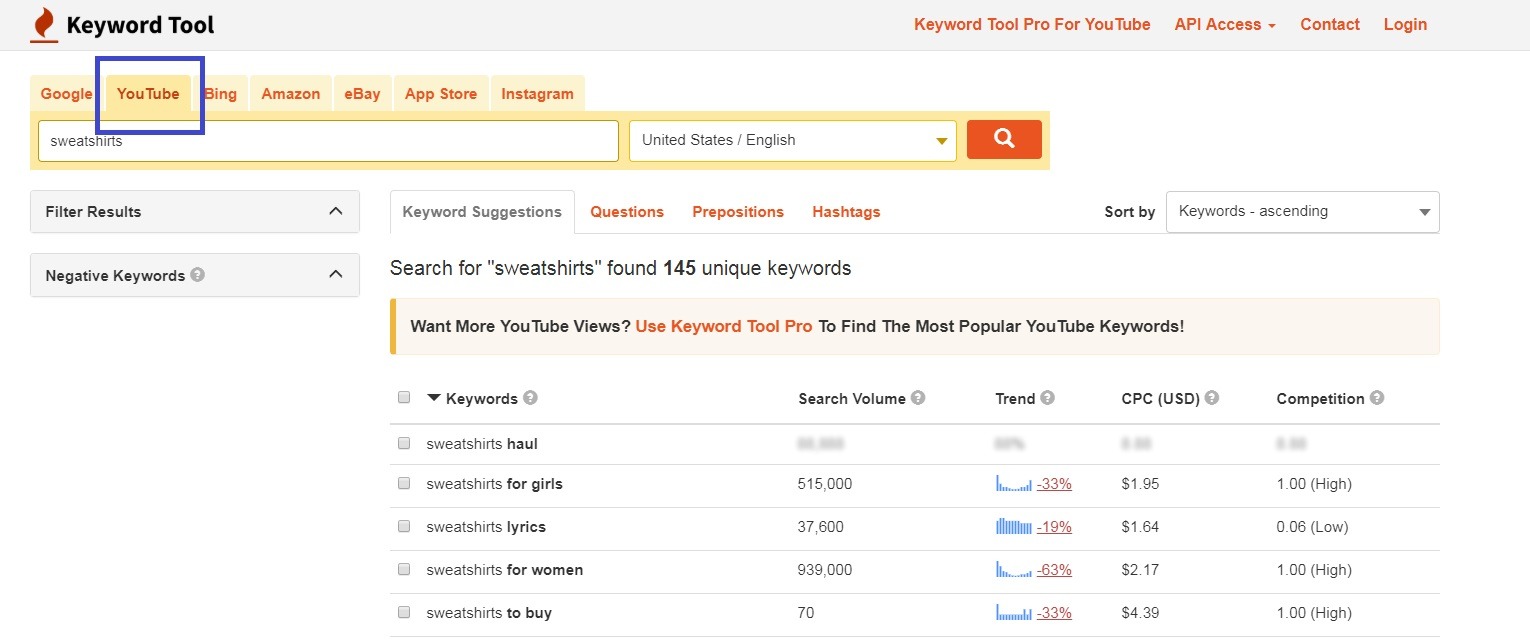Viewport: 1530px width, 642px height.
Task: Select the YouTube tab
Action: click(148, 94)
